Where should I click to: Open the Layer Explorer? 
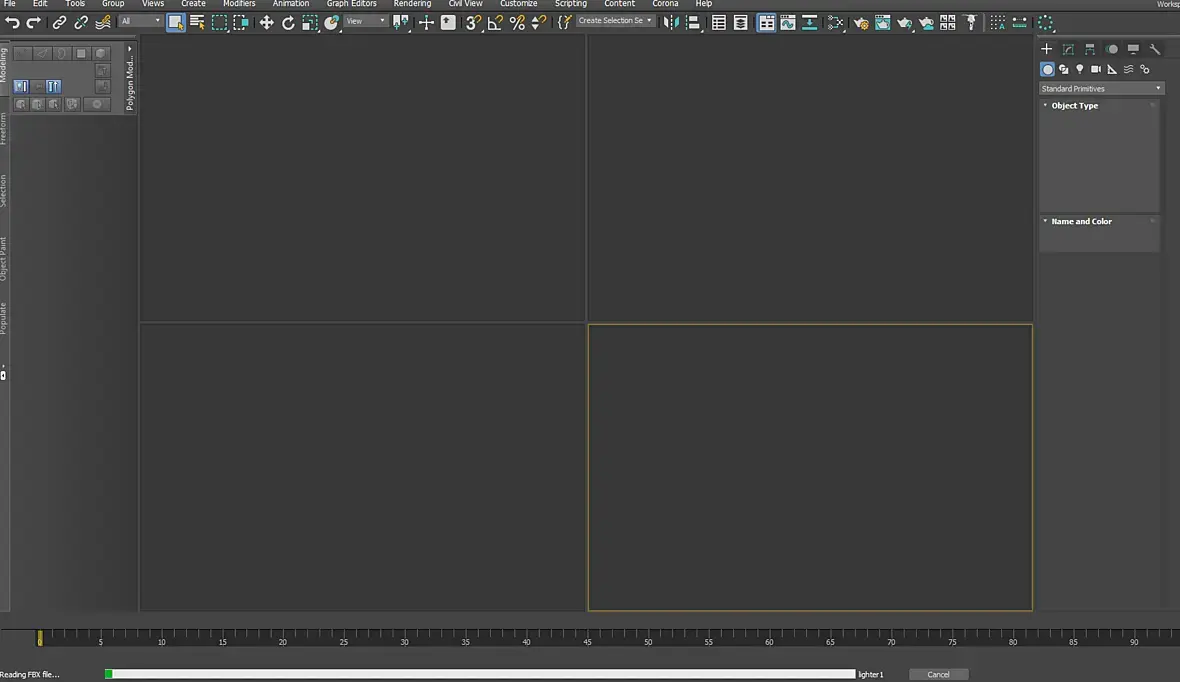click(x=741, y=23)
